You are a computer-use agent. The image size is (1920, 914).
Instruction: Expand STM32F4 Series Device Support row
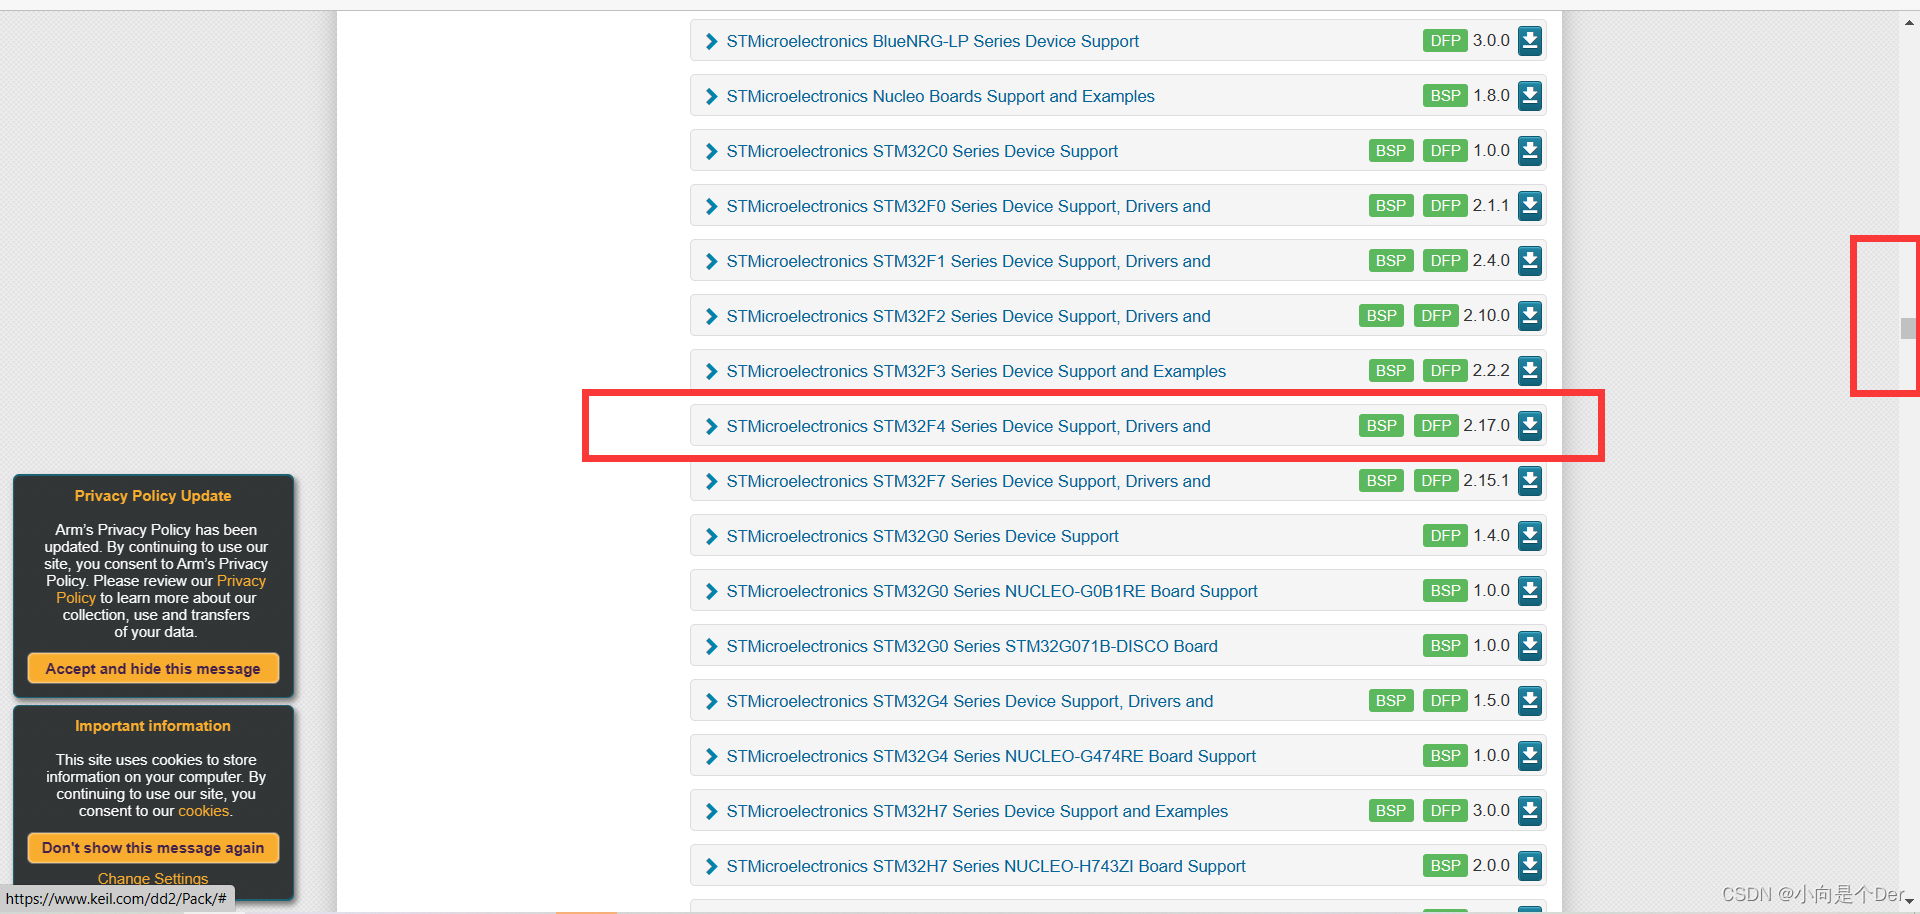tap(711, 426)
